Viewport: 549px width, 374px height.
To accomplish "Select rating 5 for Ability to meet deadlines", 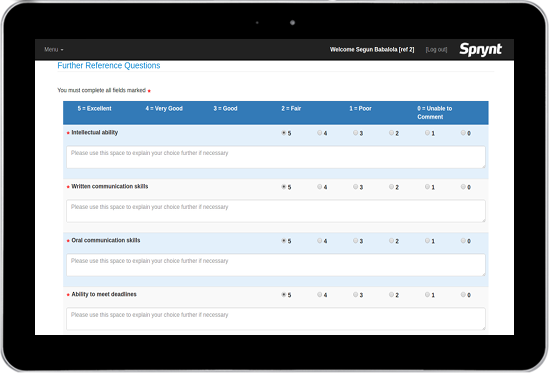I will pyautogui.click(x=284, y=295).
